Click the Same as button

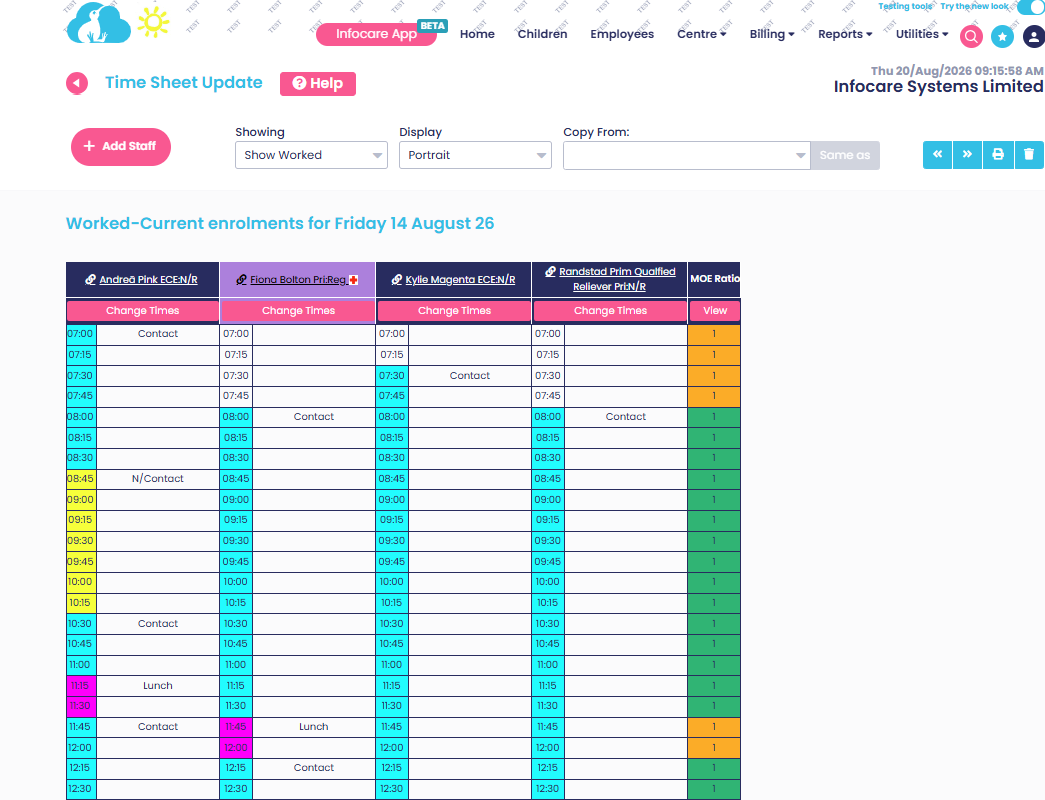(845, 155)
